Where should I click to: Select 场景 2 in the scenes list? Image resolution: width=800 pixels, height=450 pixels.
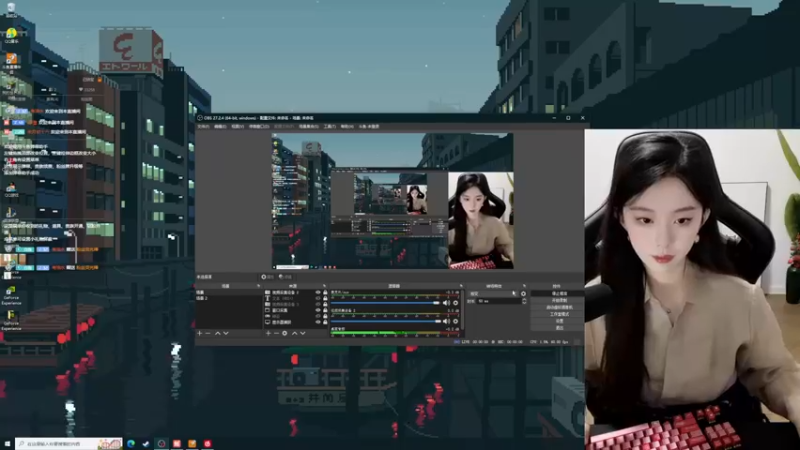228,298
